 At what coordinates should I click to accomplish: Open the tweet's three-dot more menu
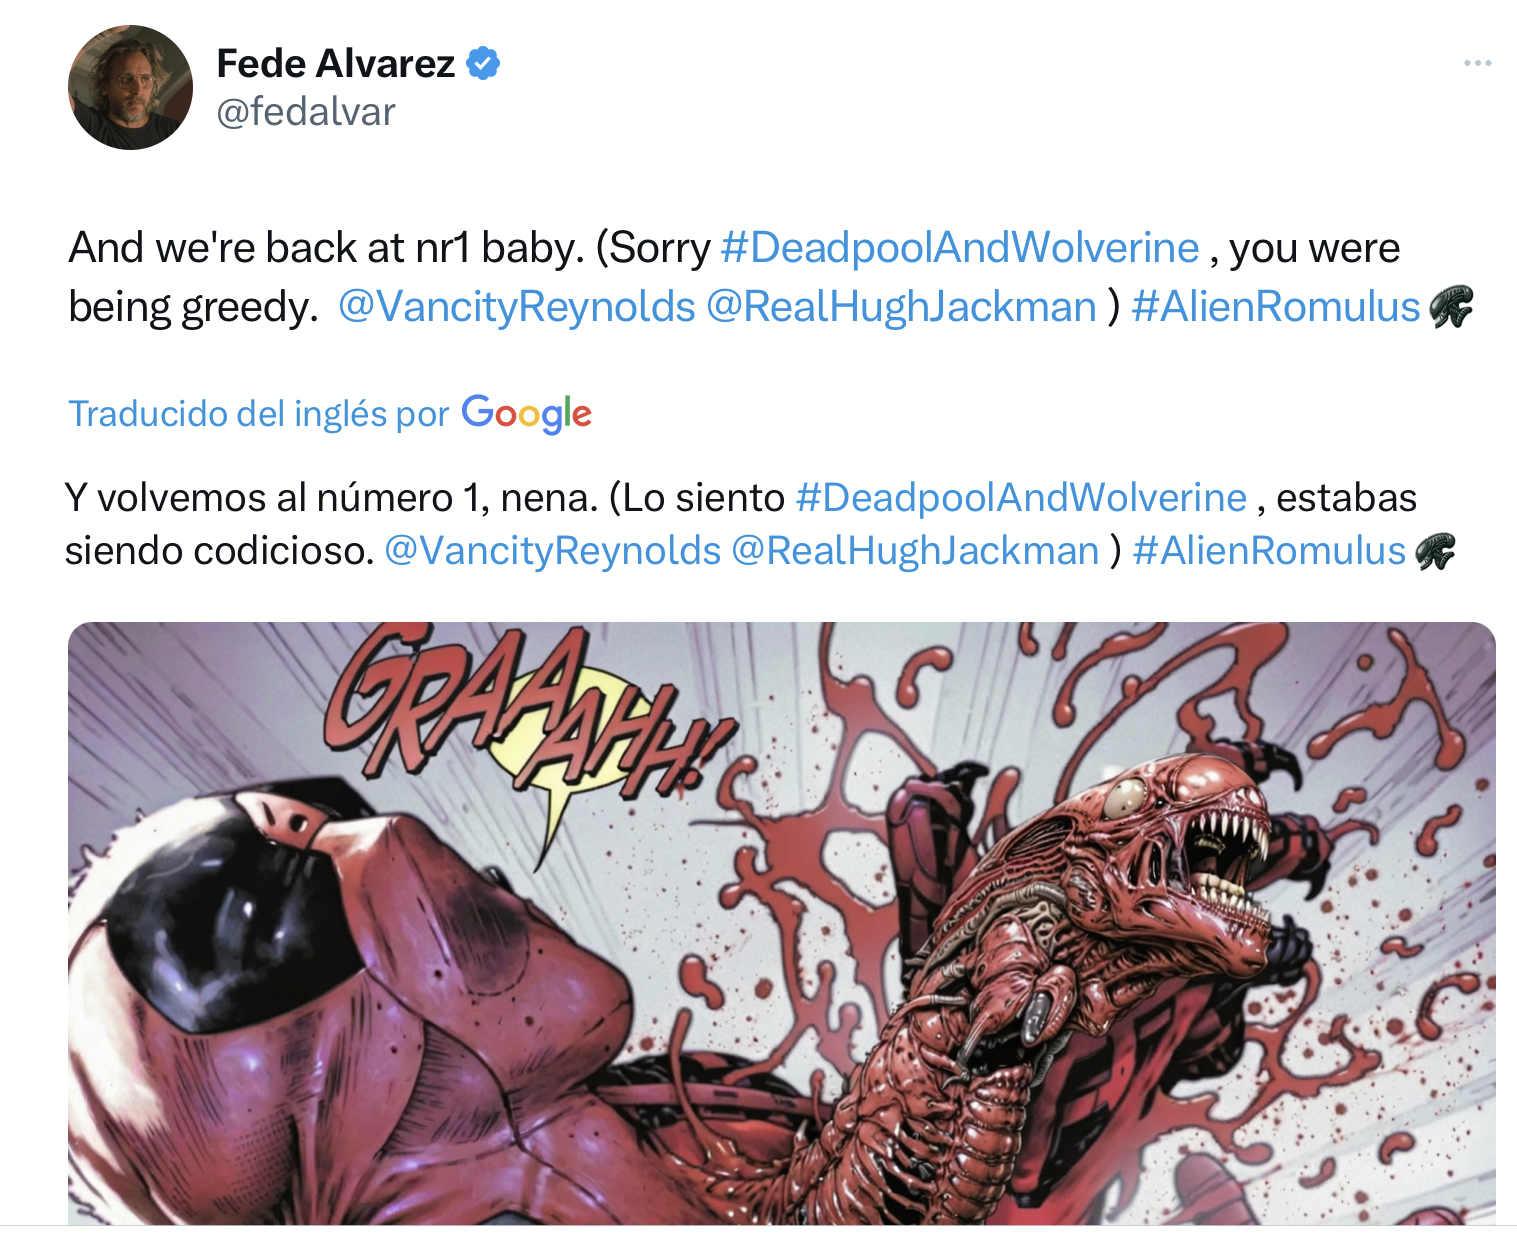[1477, 63]
